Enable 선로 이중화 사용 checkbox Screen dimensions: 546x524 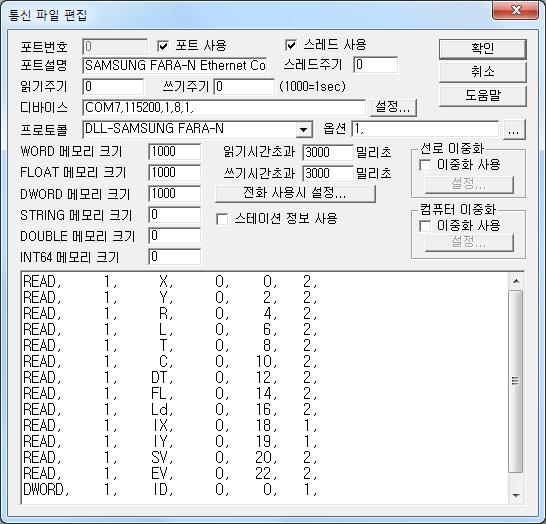[425, 165]
